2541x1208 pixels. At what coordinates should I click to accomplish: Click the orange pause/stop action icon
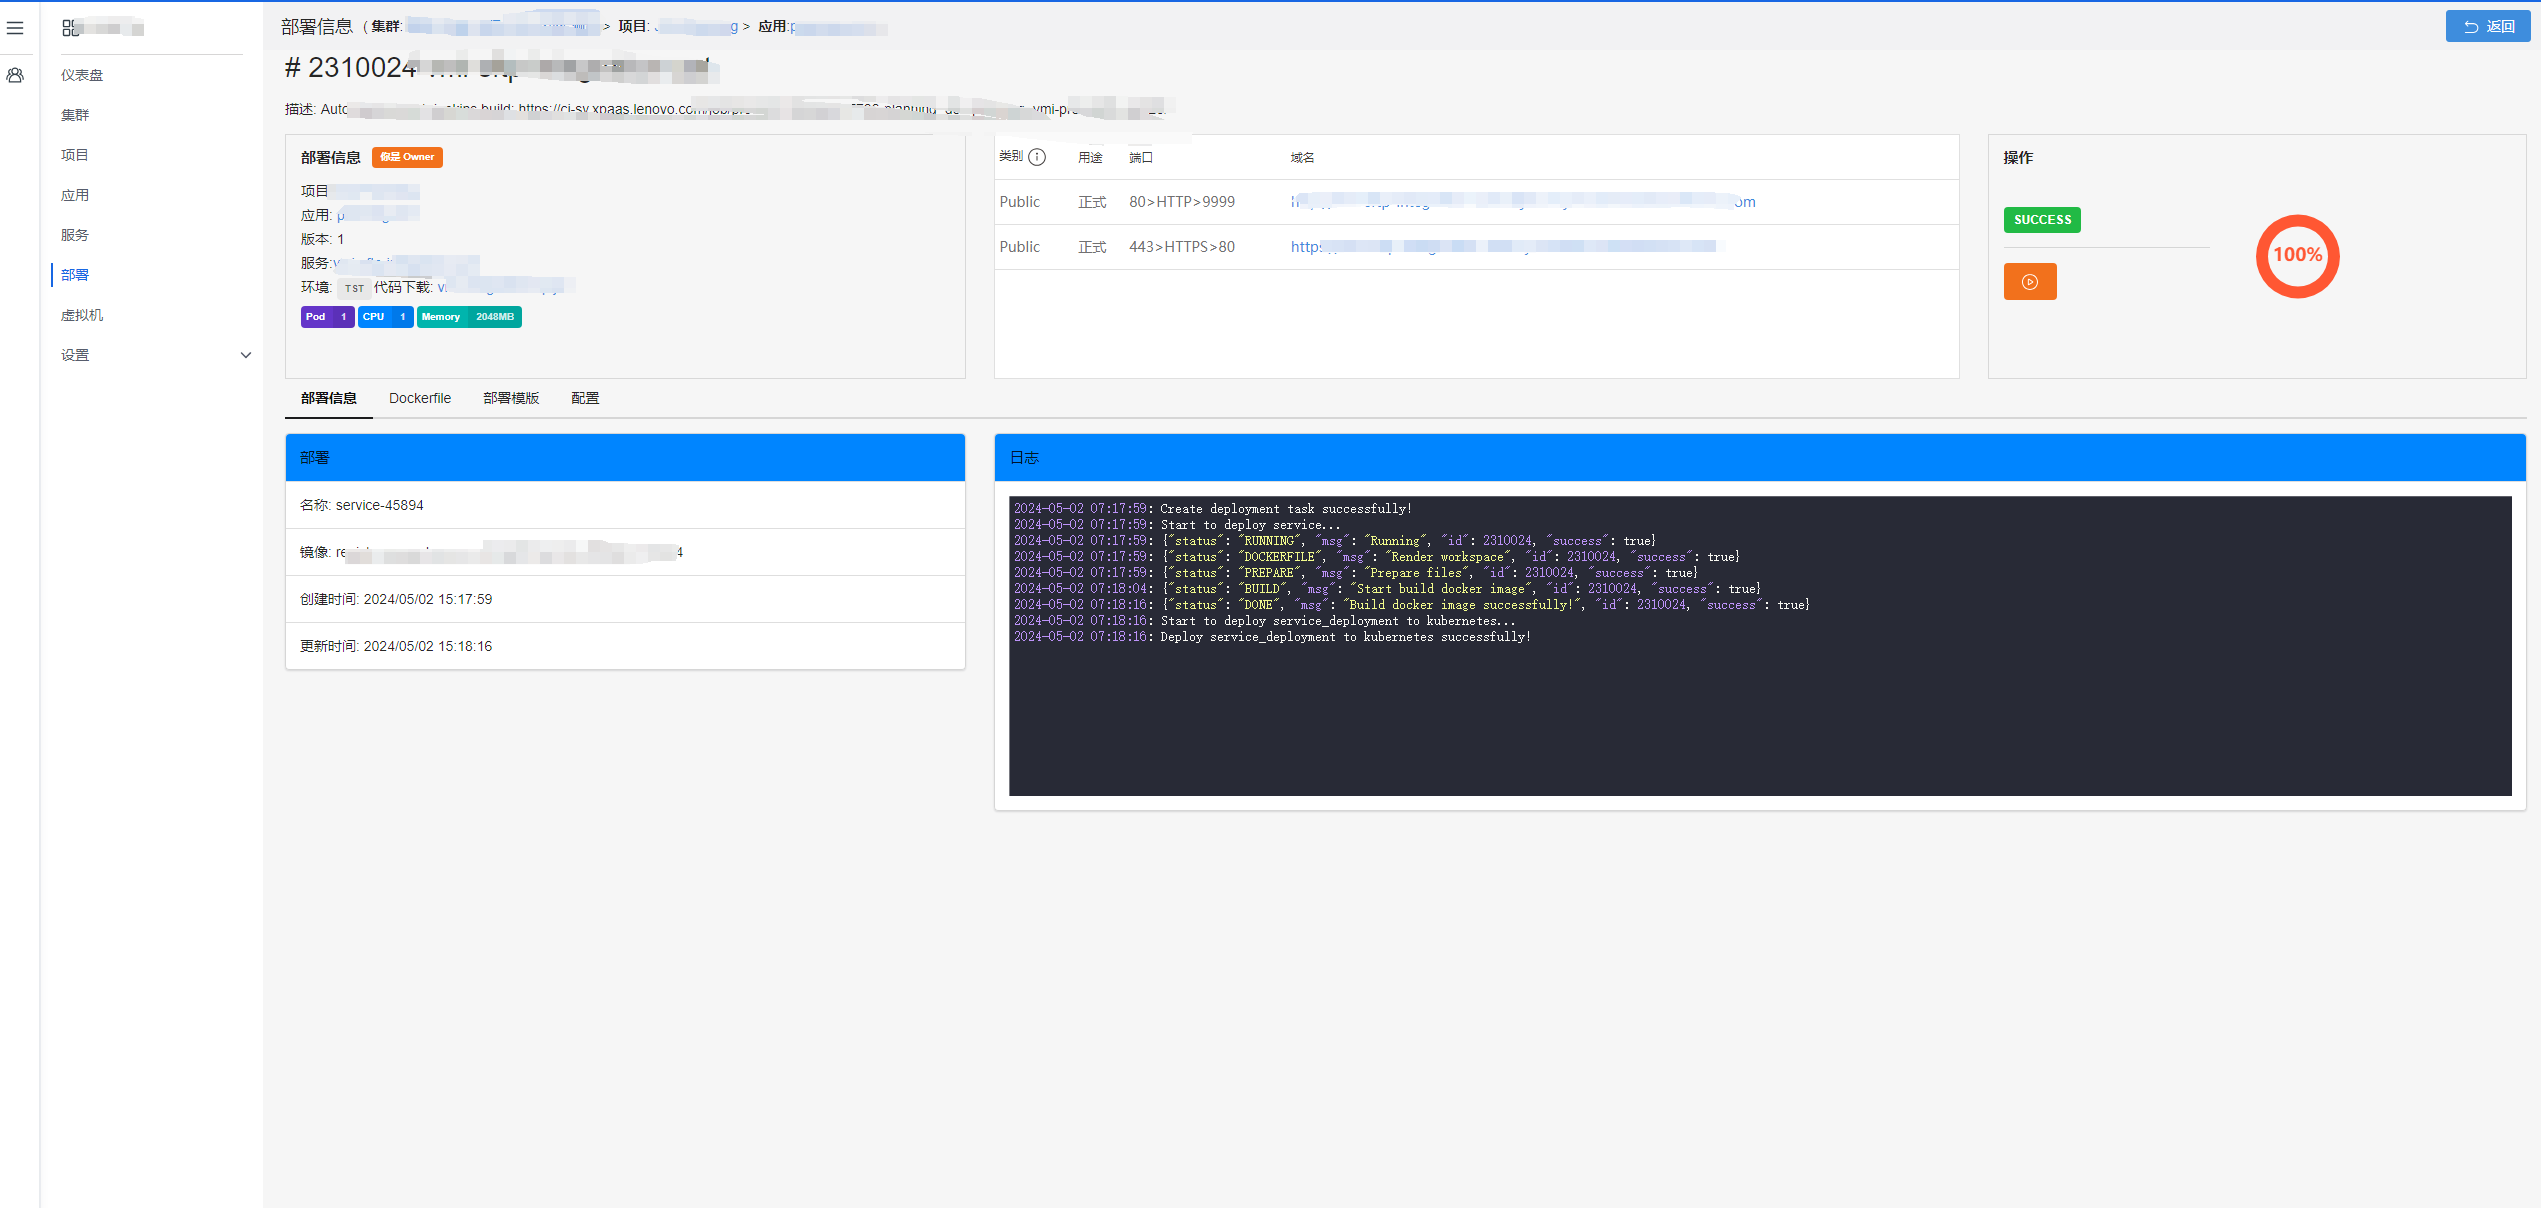[2031, 282]
